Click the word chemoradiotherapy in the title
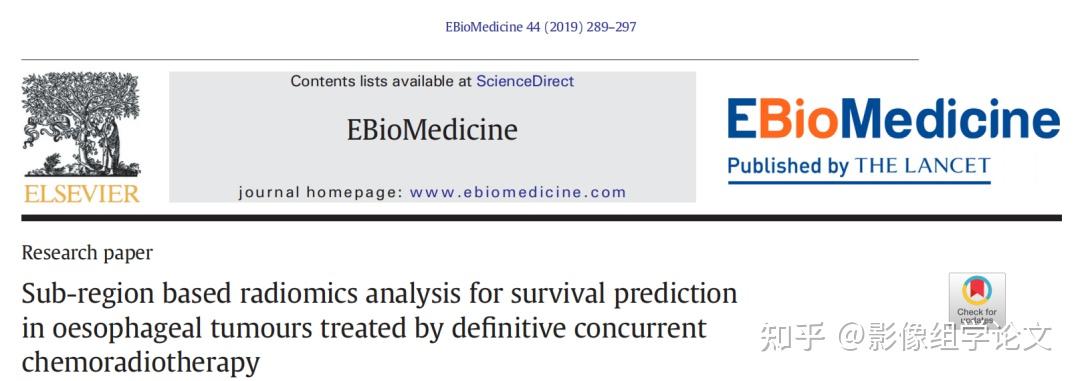This screenshot has width=1080, height=381. (141, 362)
